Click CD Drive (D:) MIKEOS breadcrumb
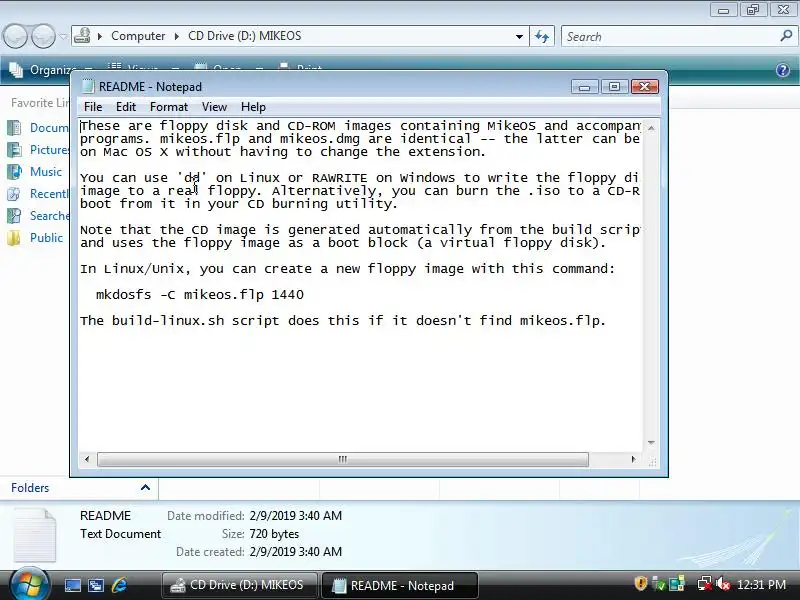This screenshot has height=600, width=800. tap(244, 36)
